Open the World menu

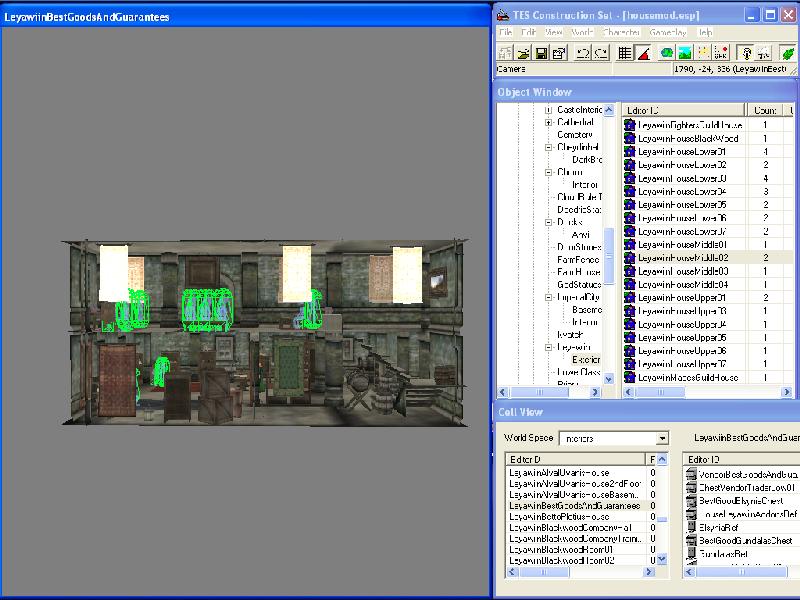pyautogui.click(x=582, y=32)
